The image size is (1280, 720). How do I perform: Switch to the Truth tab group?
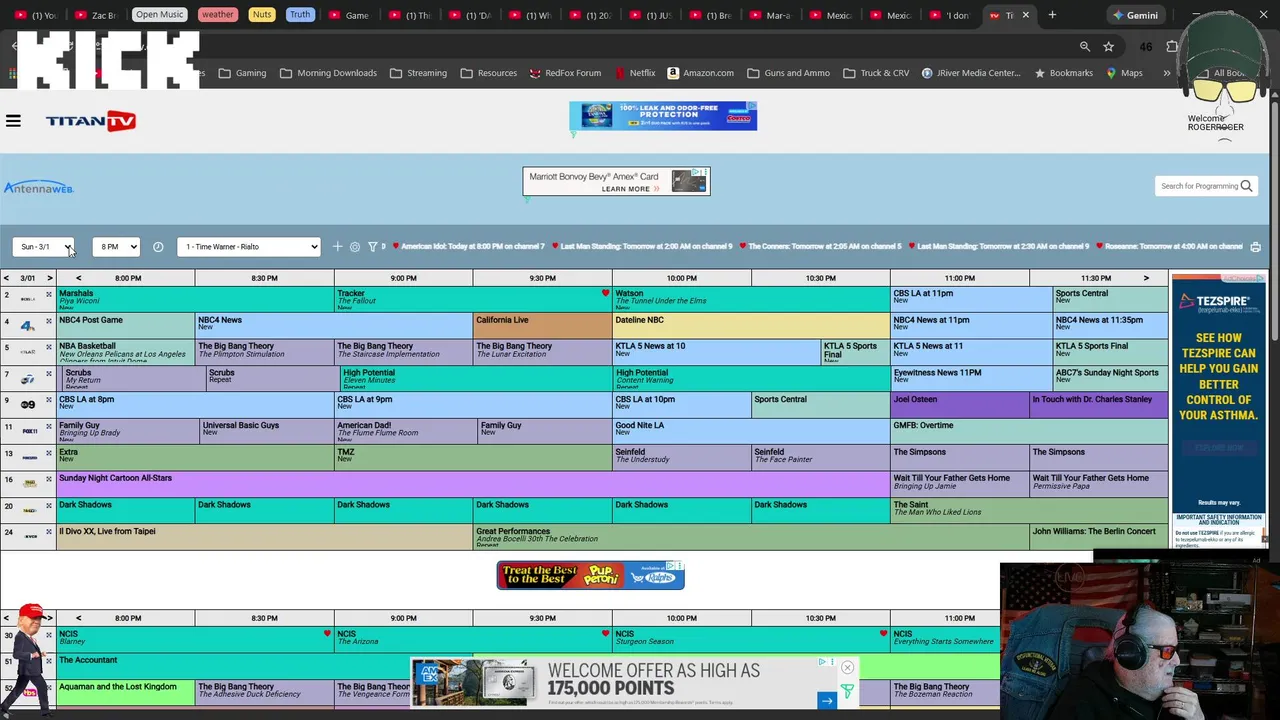pyautogui.click(x=300, y=15)
